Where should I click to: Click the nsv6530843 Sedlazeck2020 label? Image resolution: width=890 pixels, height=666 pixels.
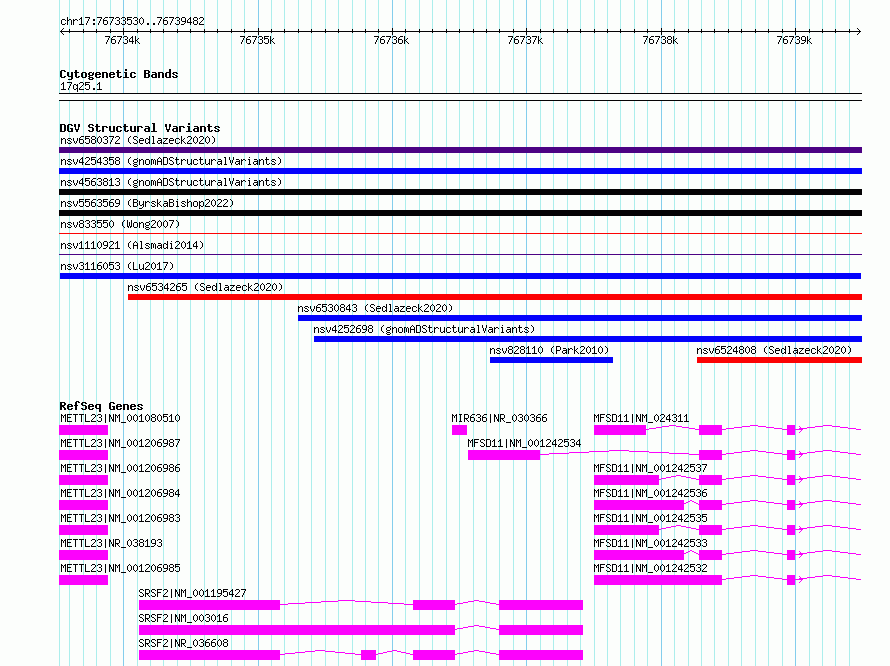click(x=375, y=308)
